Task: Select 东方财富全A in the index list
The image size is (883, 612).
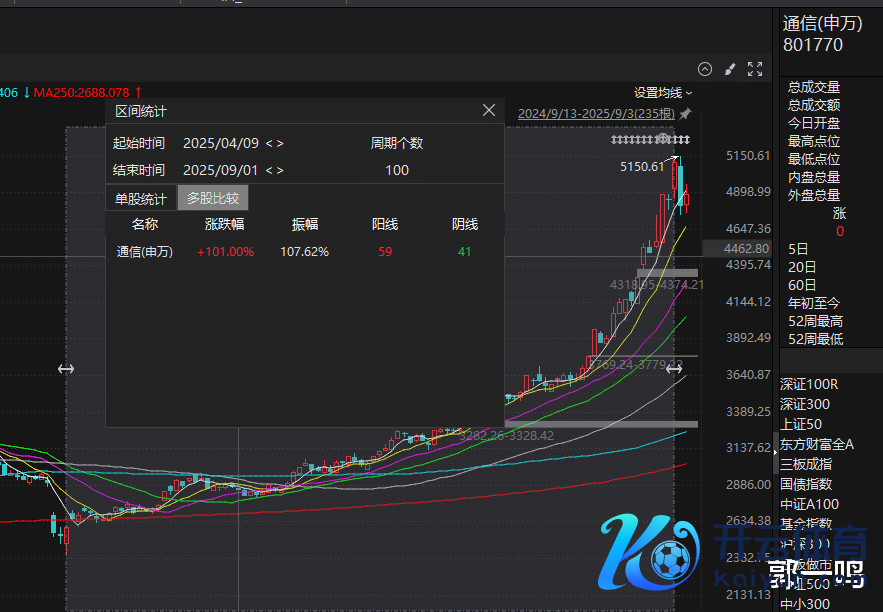Action: [817, 444]
